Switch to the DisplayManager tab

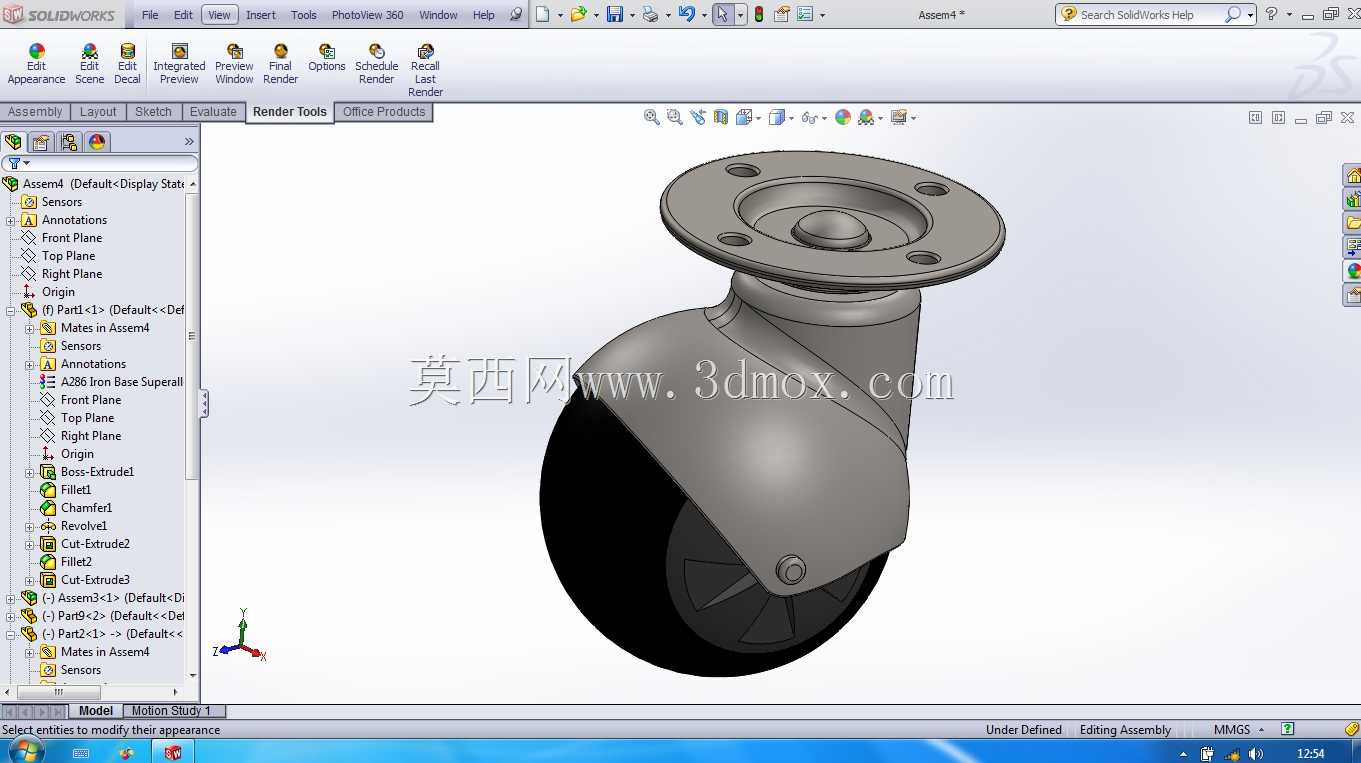pos(97,142)
